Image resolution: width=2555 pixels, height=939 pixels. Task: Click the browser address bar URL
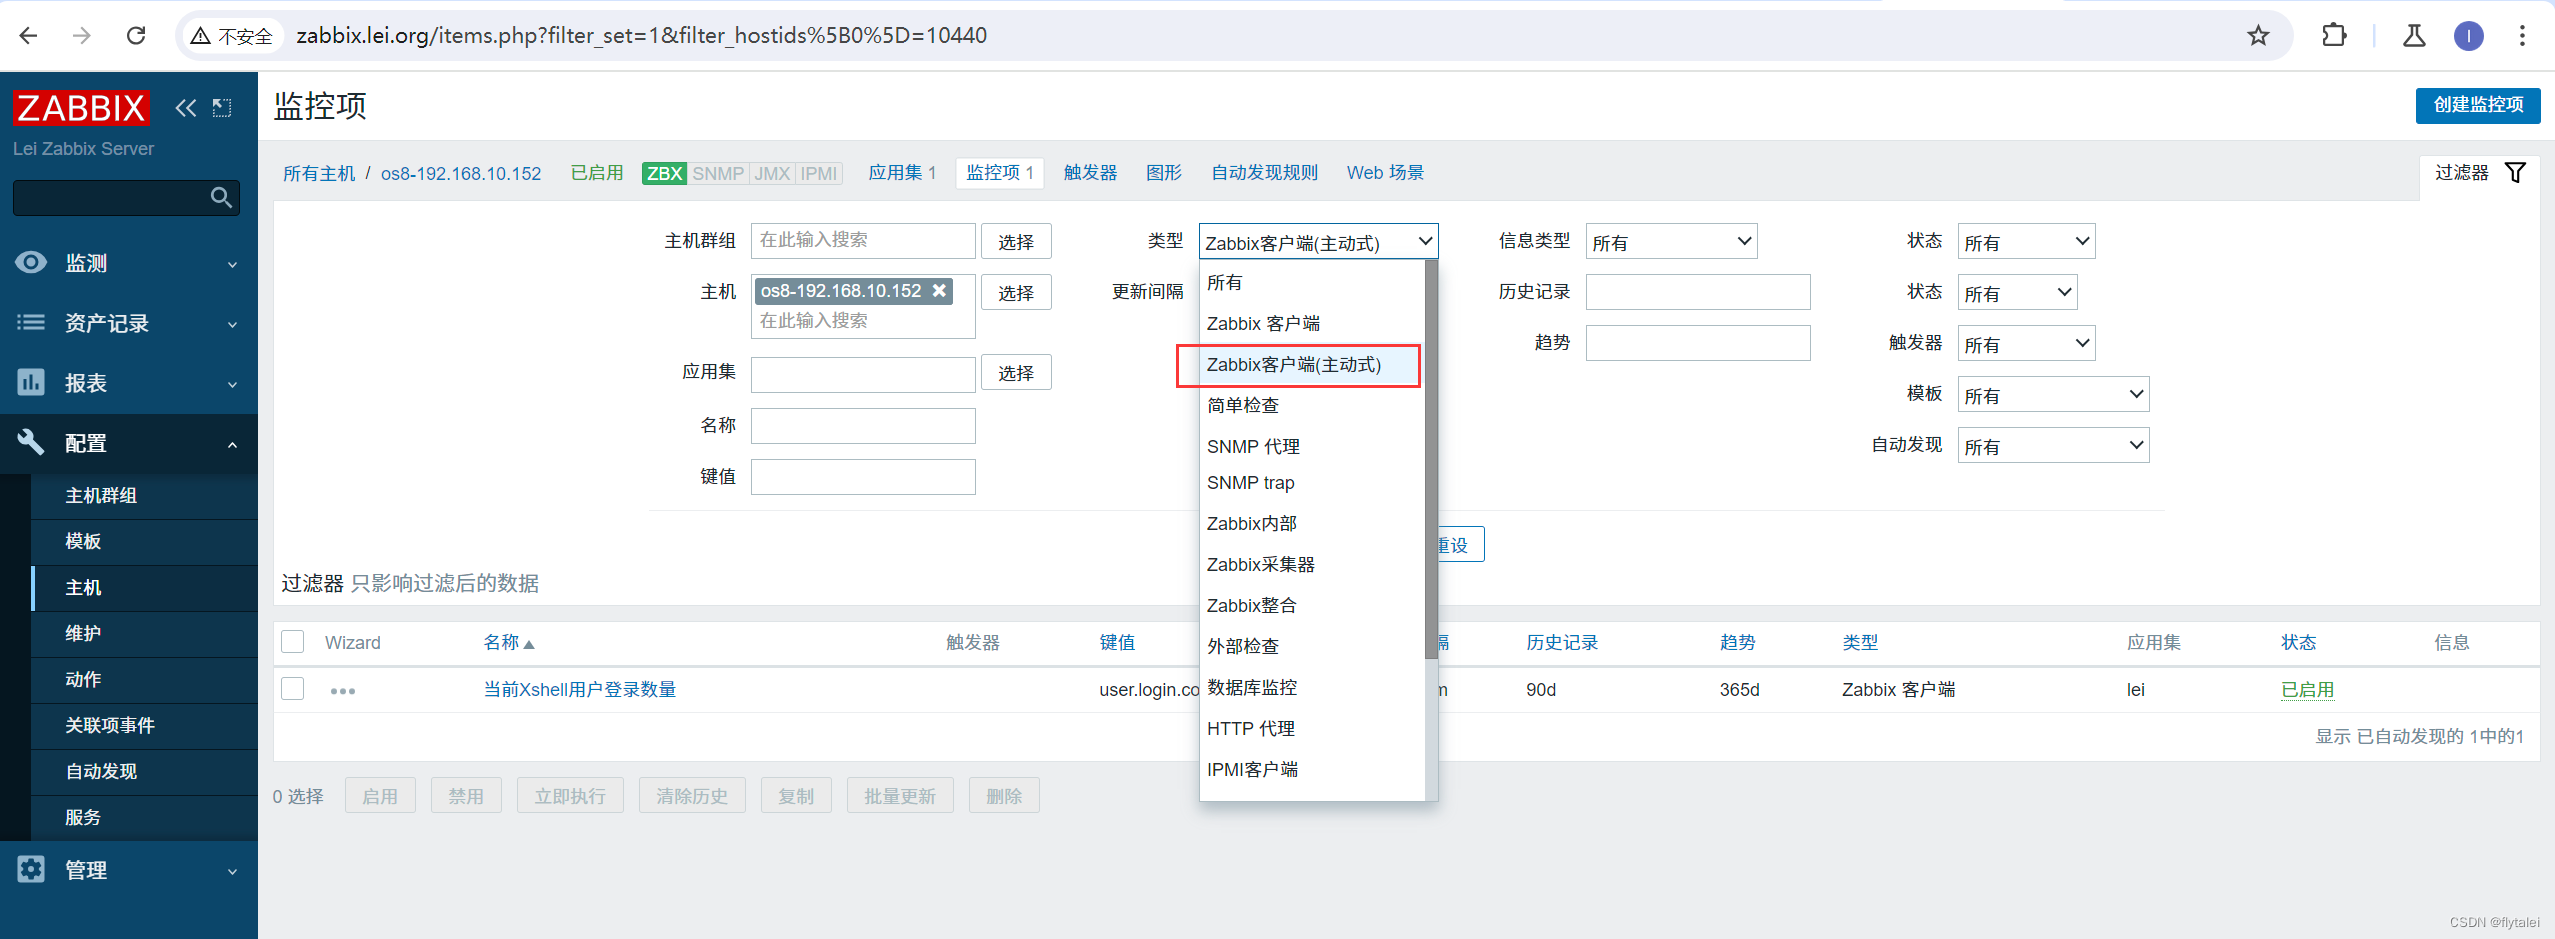pos(641,36)
